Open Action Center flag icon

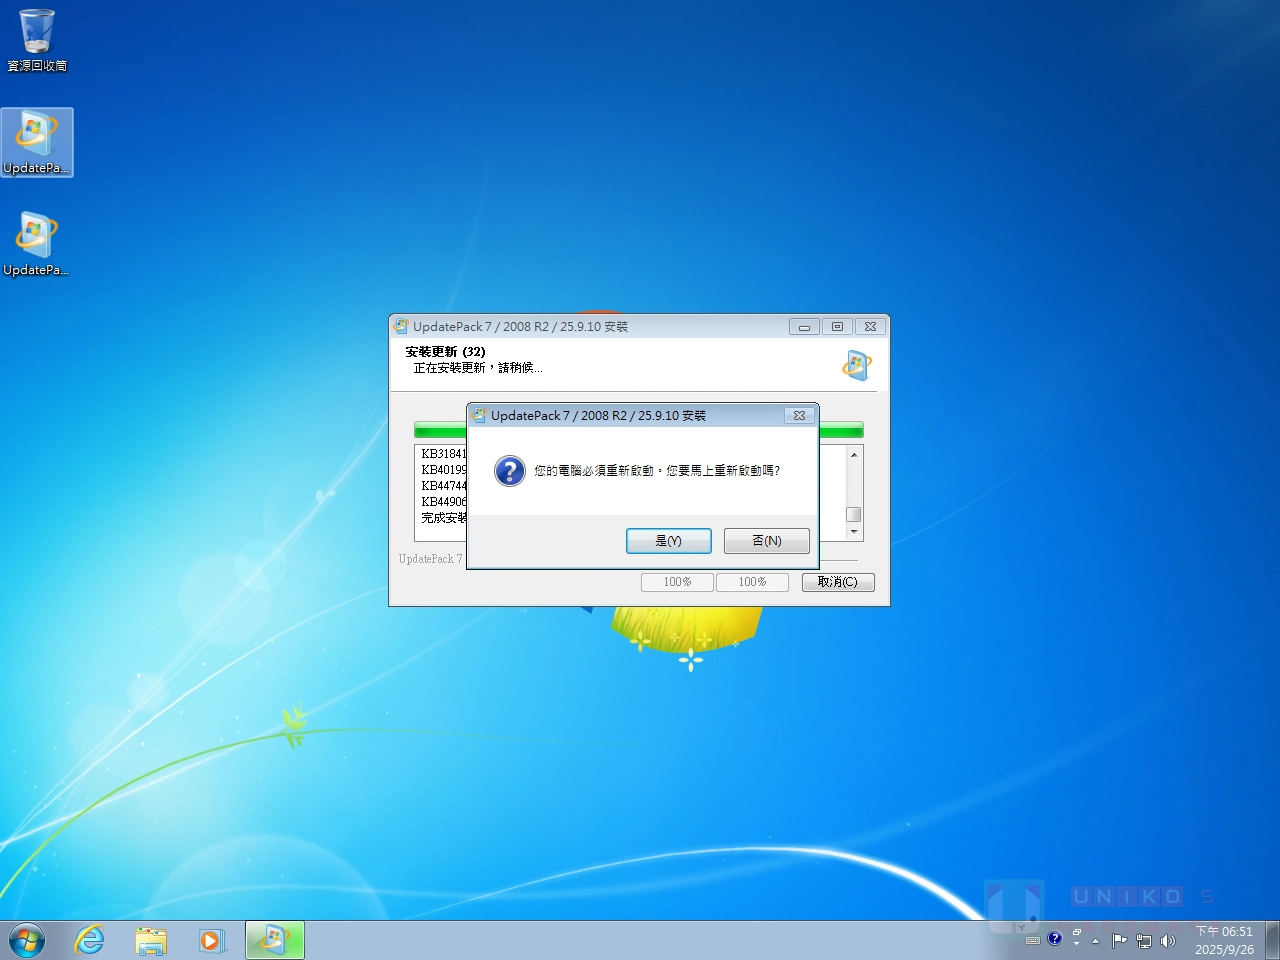1120,941
